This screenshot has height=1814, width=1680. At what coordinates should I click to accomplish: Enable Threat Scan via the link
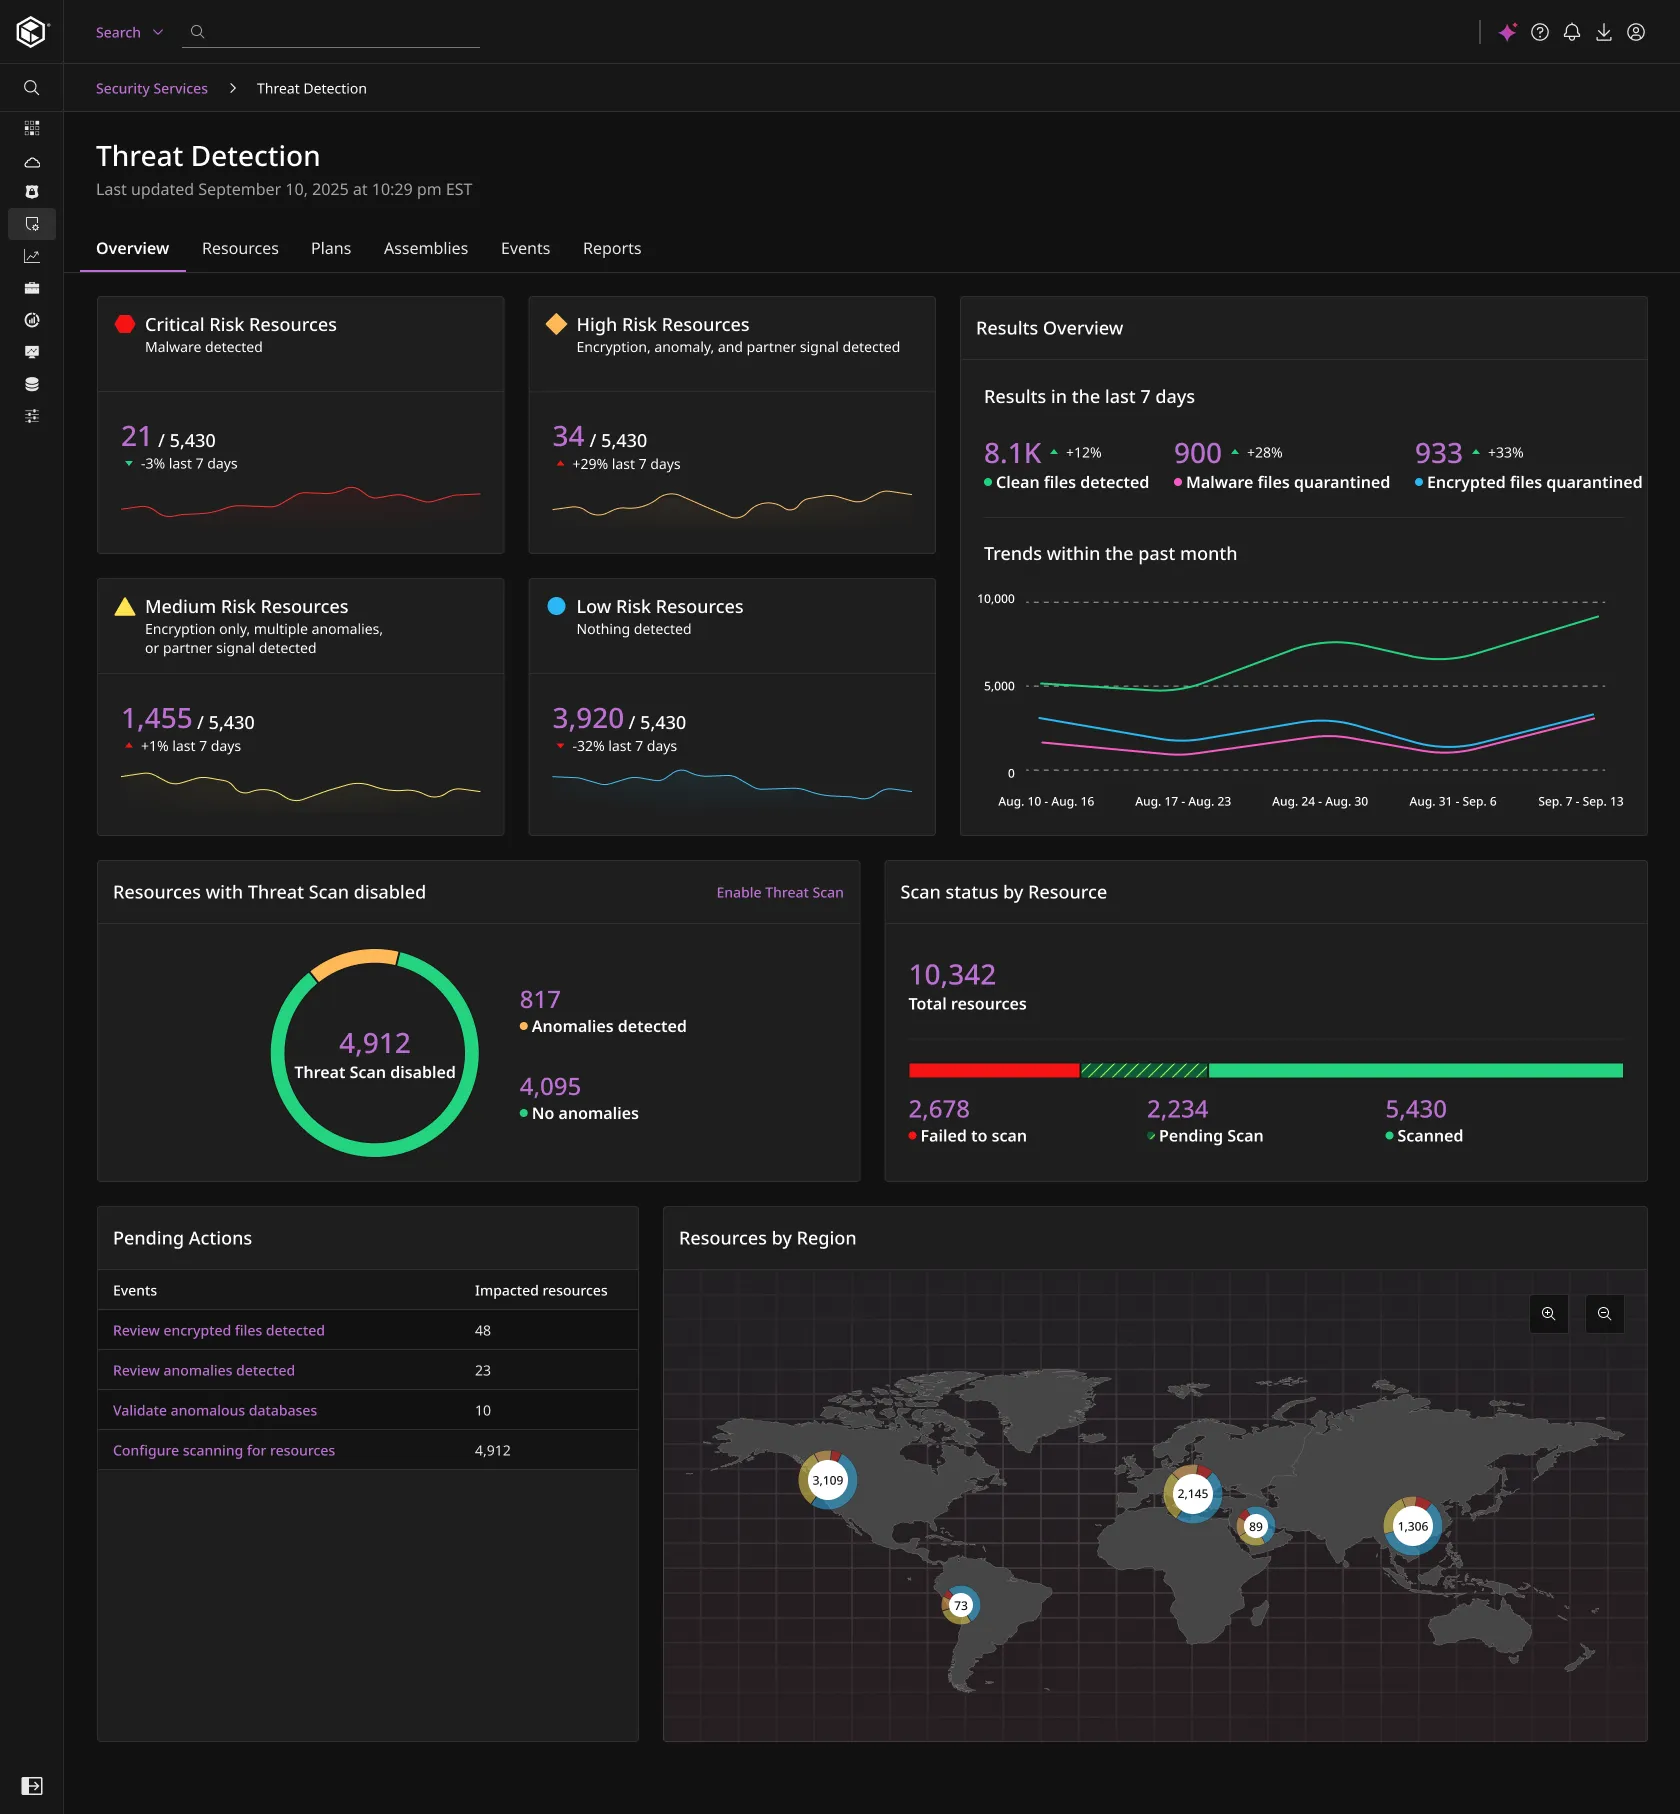point(779,892)
